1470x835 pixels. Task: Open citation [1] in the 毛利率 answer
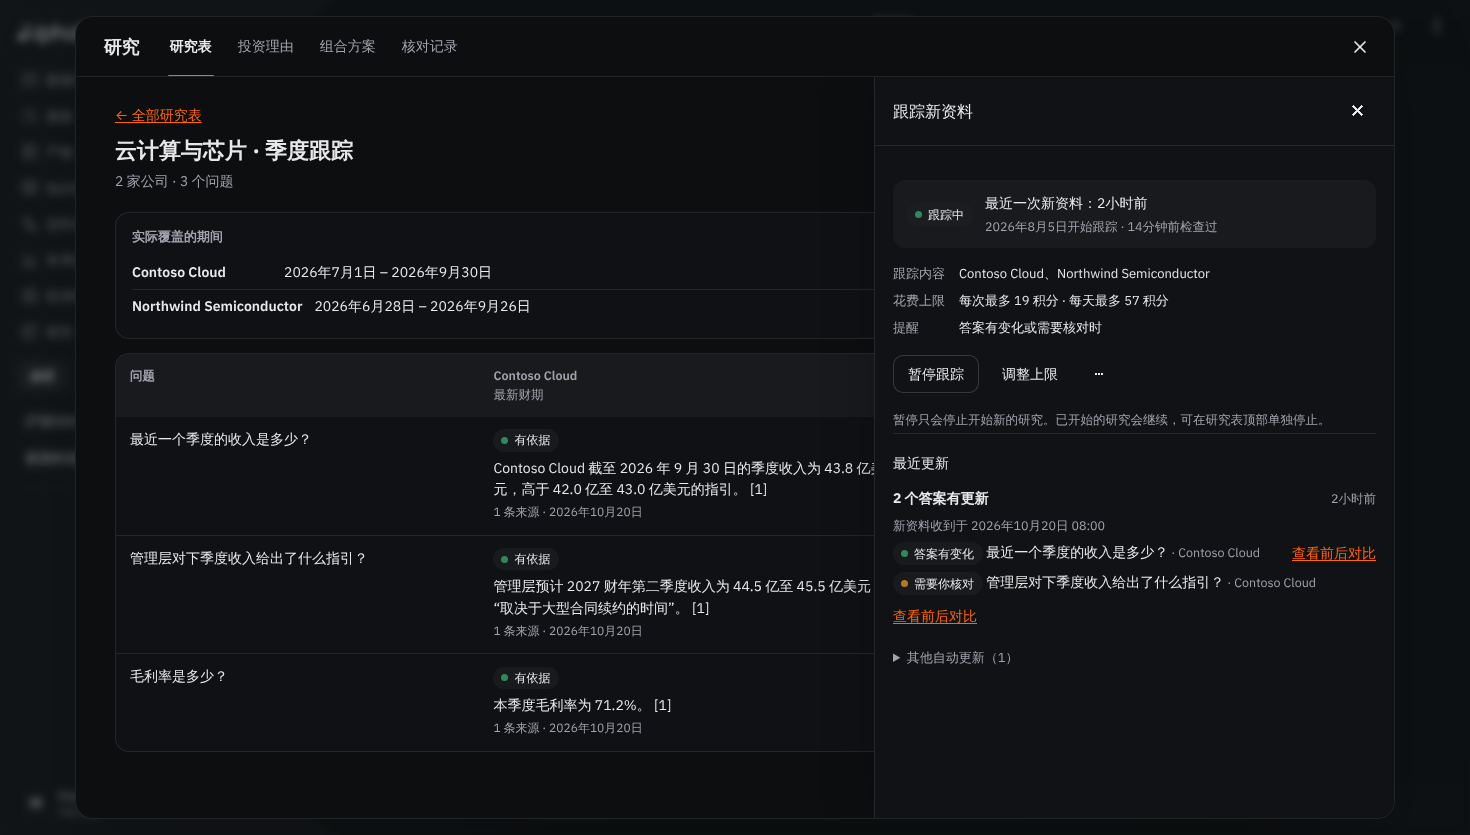tap(662, 706)
